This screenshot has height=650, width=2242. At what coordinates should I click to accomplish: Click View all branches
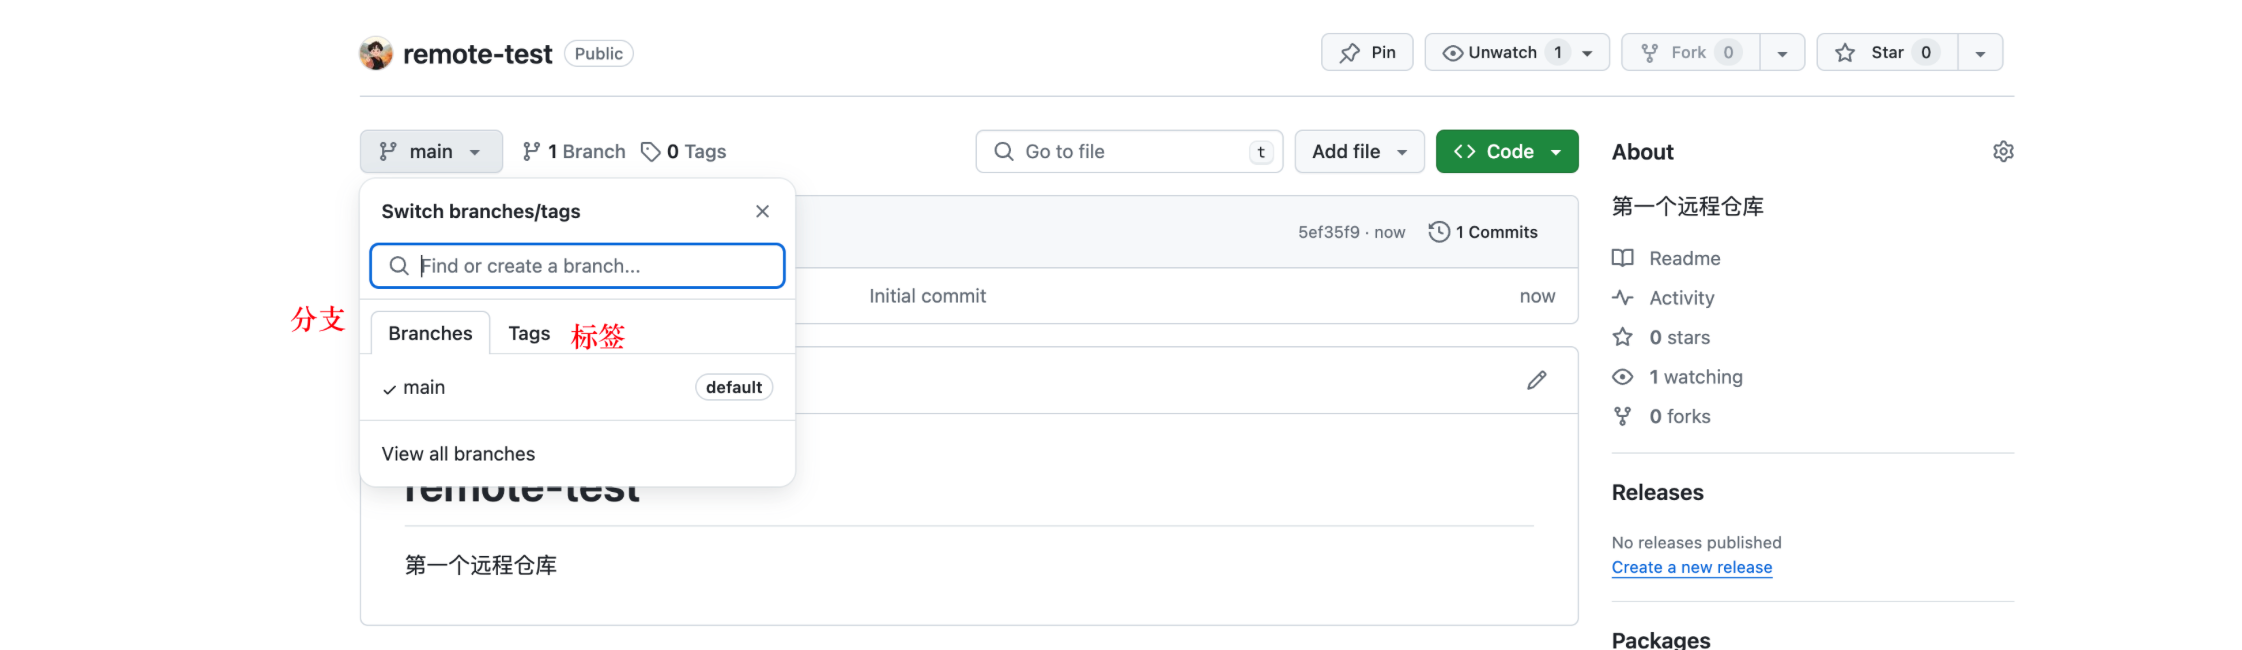(458, 454)
